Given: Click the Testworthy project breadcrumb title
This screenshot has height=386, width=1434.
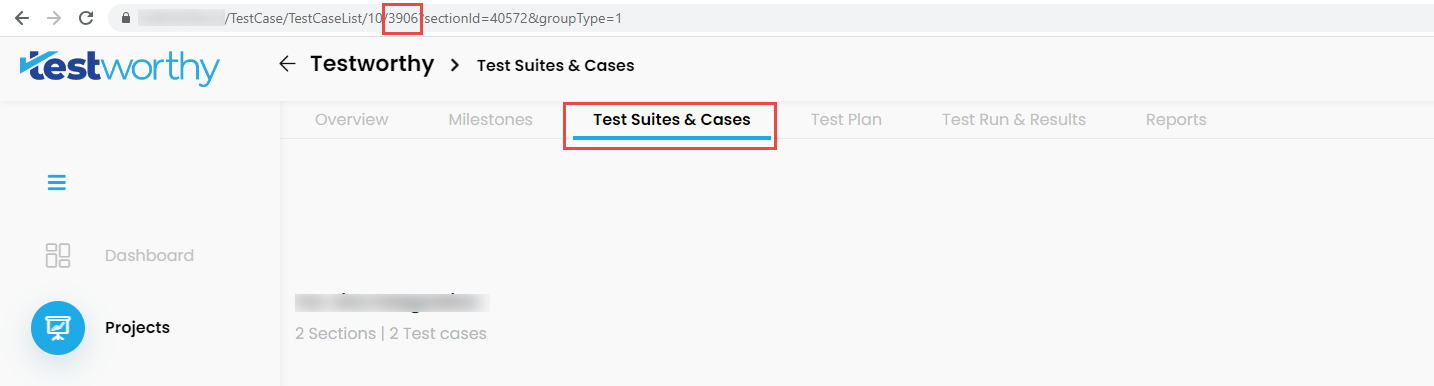Looking at the screenshot, I should click(372, 64).
